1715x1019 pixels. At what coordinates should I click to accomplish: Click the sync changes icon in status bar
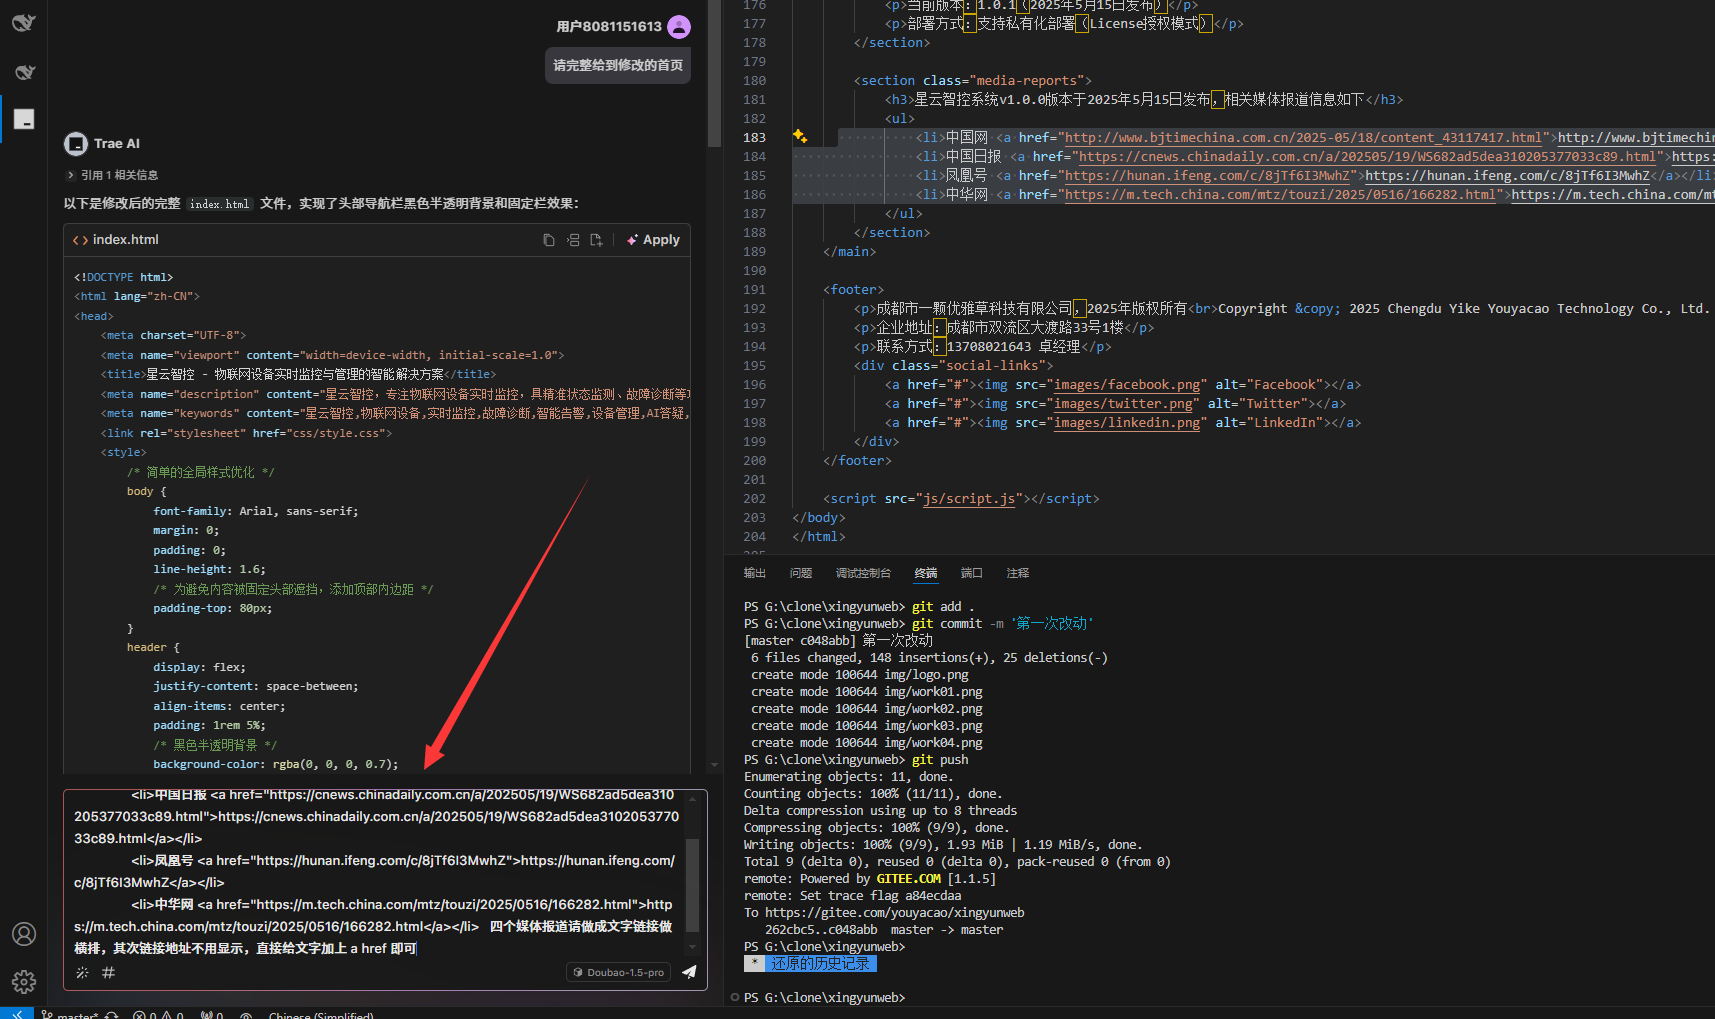point(111,1014)
